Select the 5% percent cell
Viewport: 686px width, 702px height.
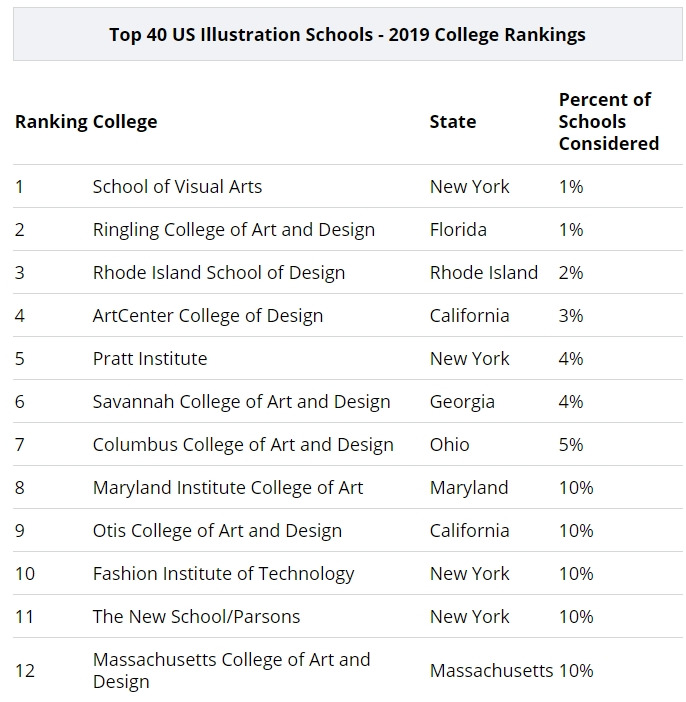tap(571, 445)
